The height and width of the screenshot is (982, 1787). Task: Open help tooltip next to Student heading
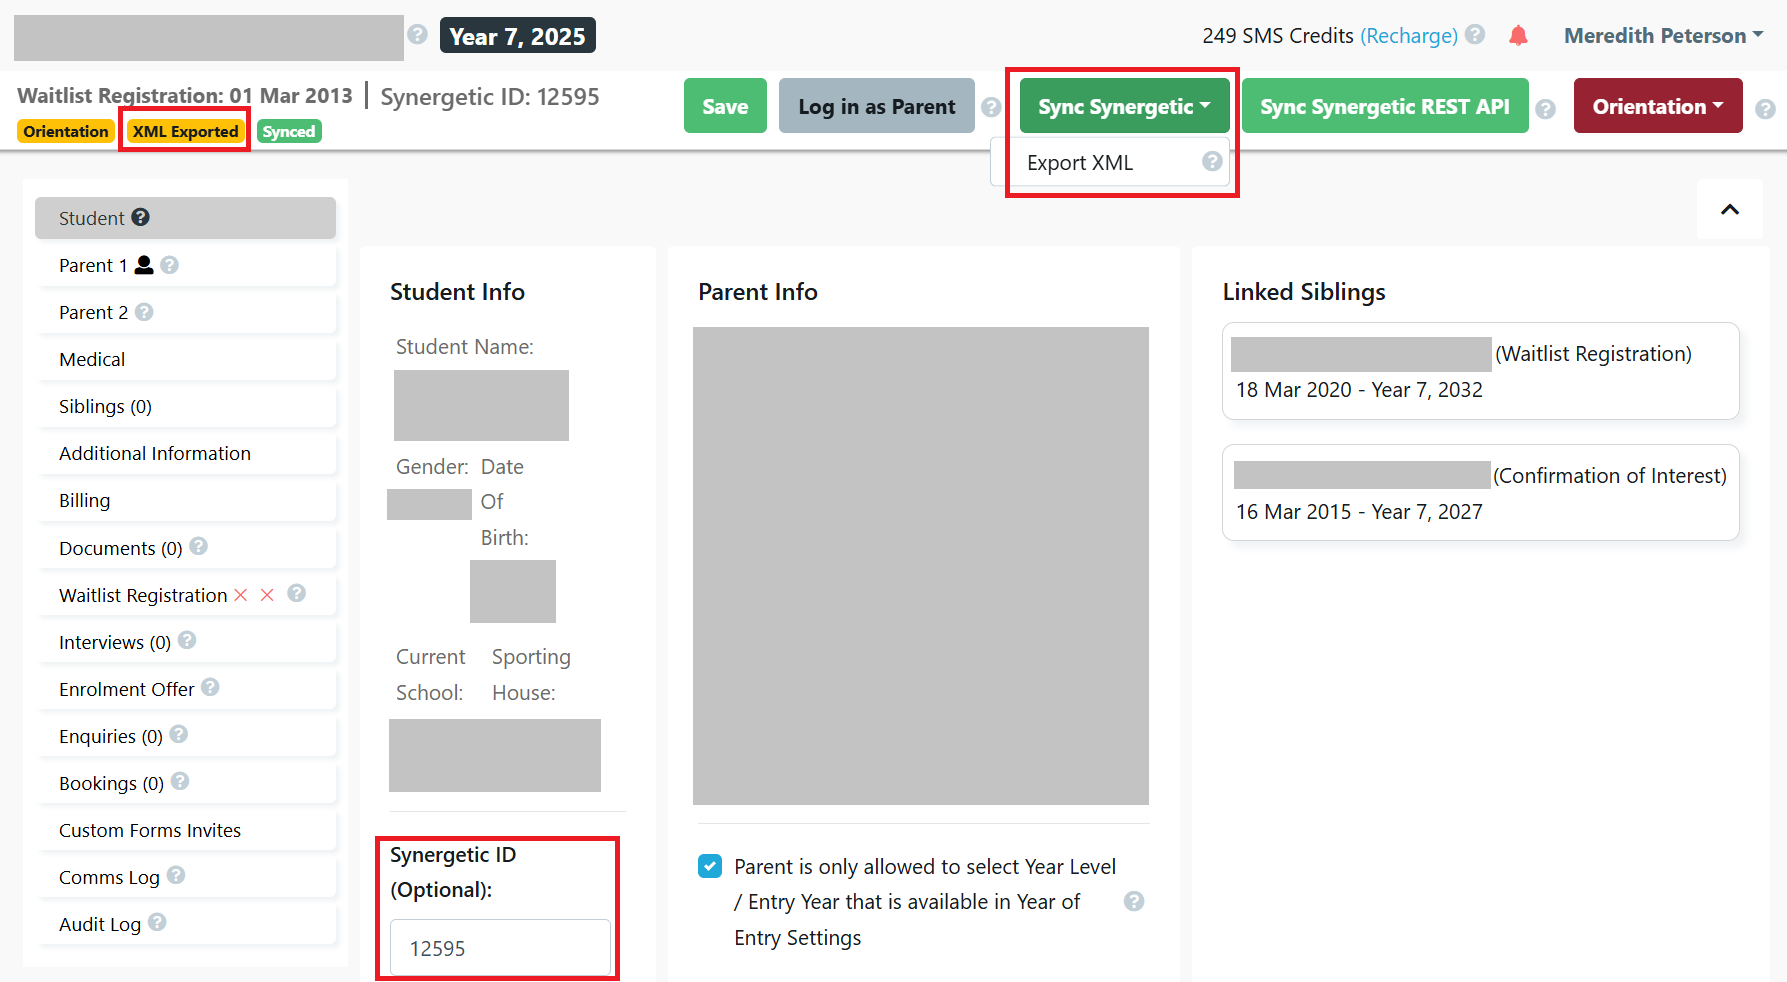tap(139, 217)
